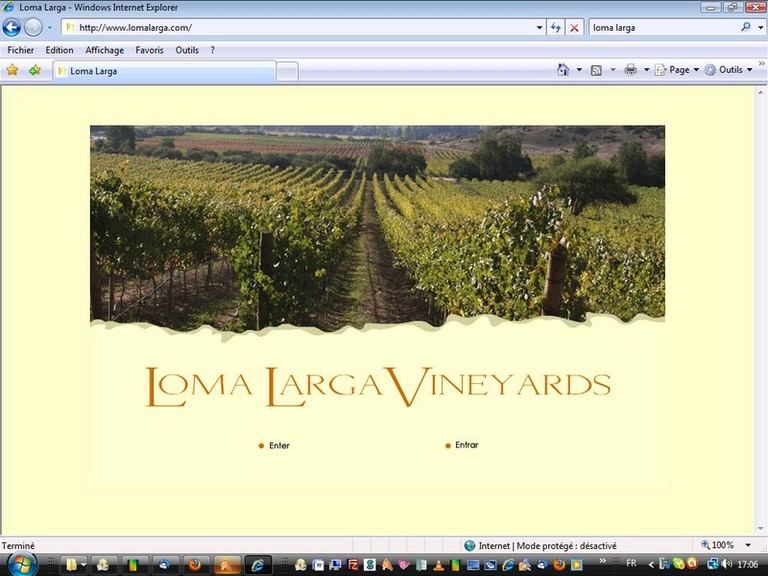
Task: Click in the search box field
Action: click(x=662, y=28)
